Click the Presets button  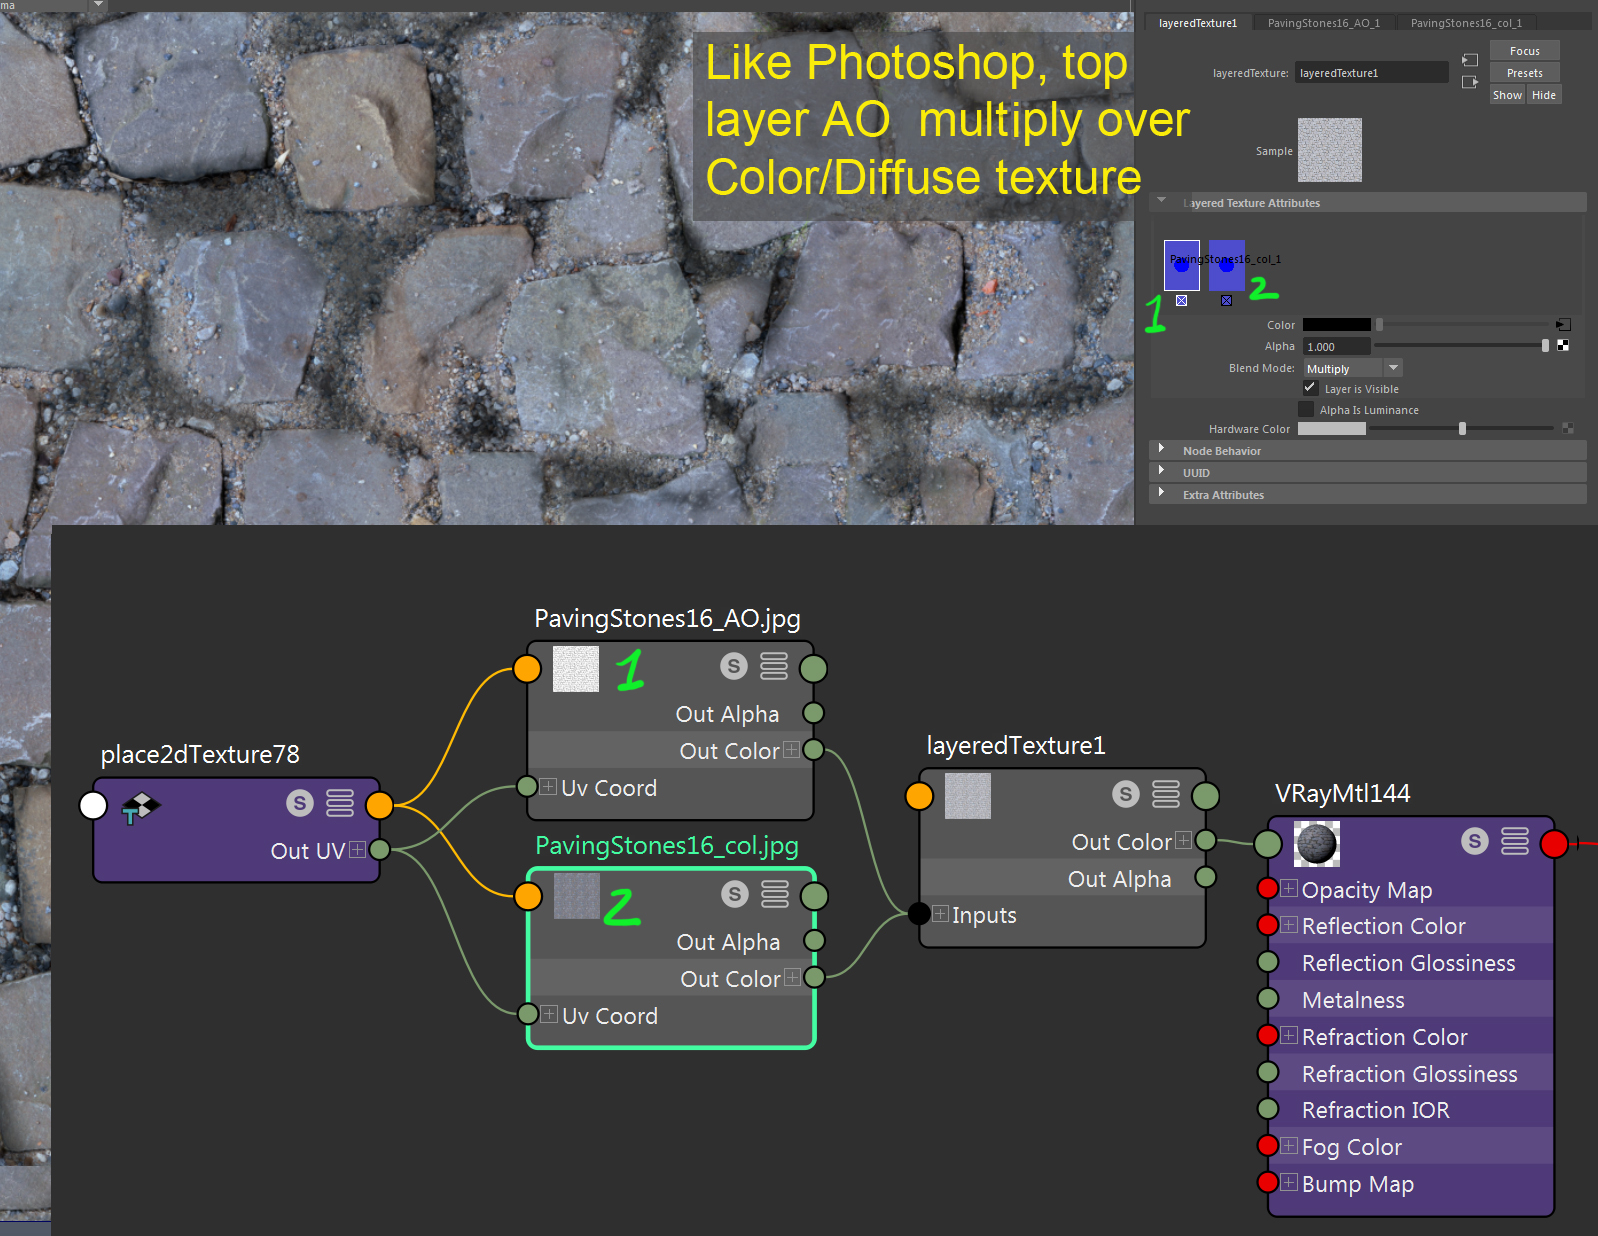[1525, 73]
